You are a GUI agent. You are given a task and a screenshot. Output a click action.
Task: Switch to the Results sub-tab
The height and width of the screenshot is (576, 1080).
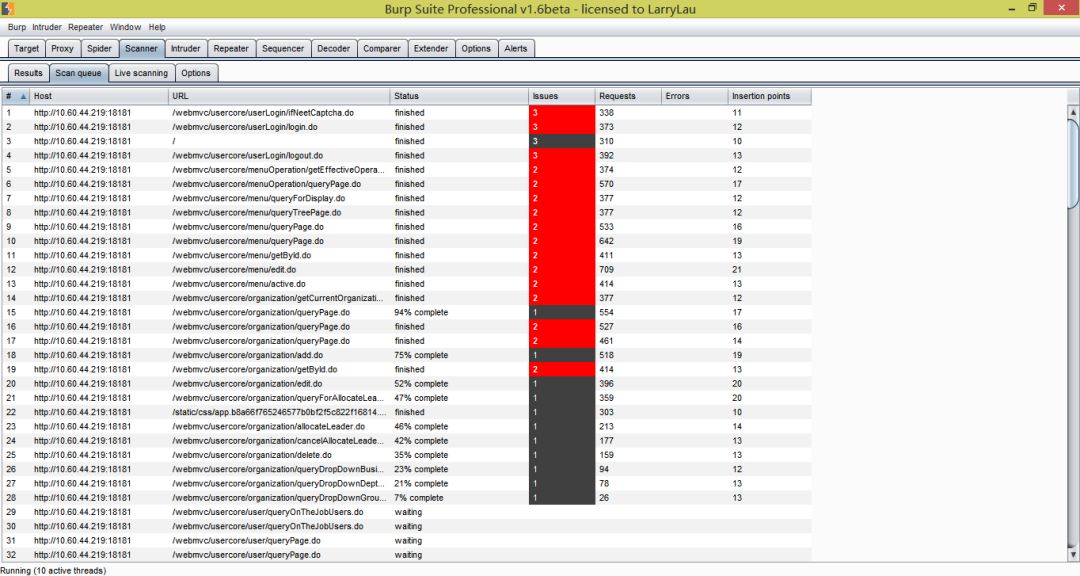coord(28,73)
